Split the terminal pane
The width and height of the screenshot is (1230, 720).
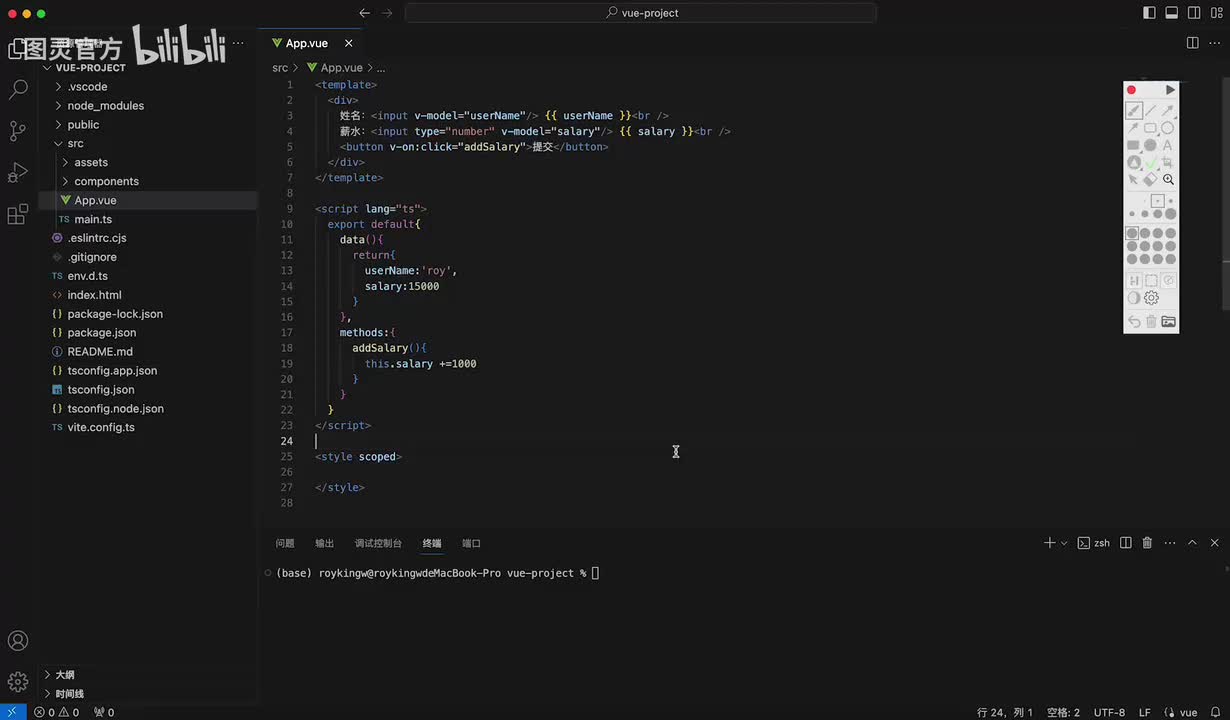pyautogui.click(x=1126, y=543)
